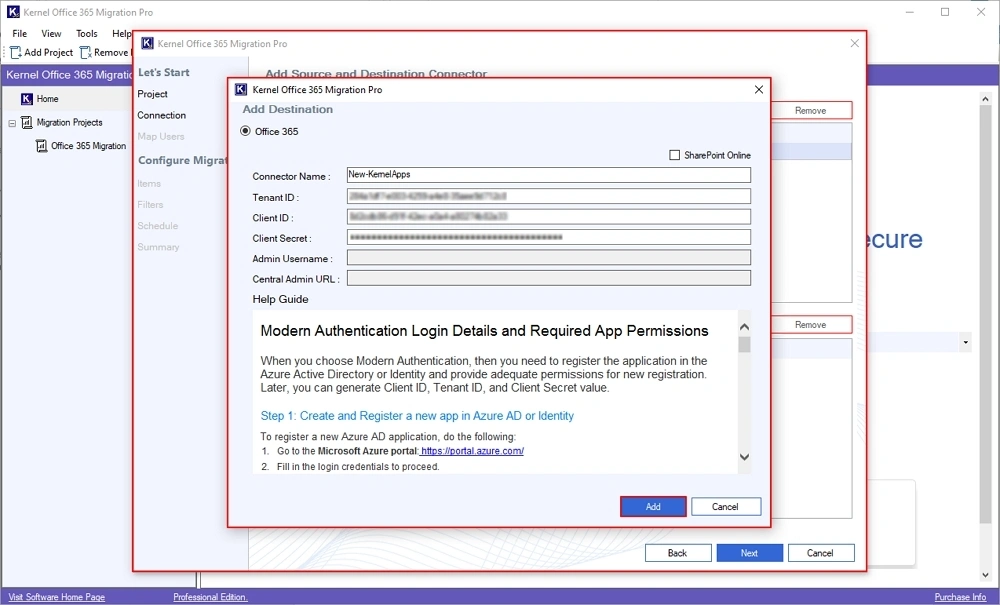Click the Kernel icon on the connector dialog
This screenshot has width=1000, height=605.
pyautogui.click(x=146, y=43)
